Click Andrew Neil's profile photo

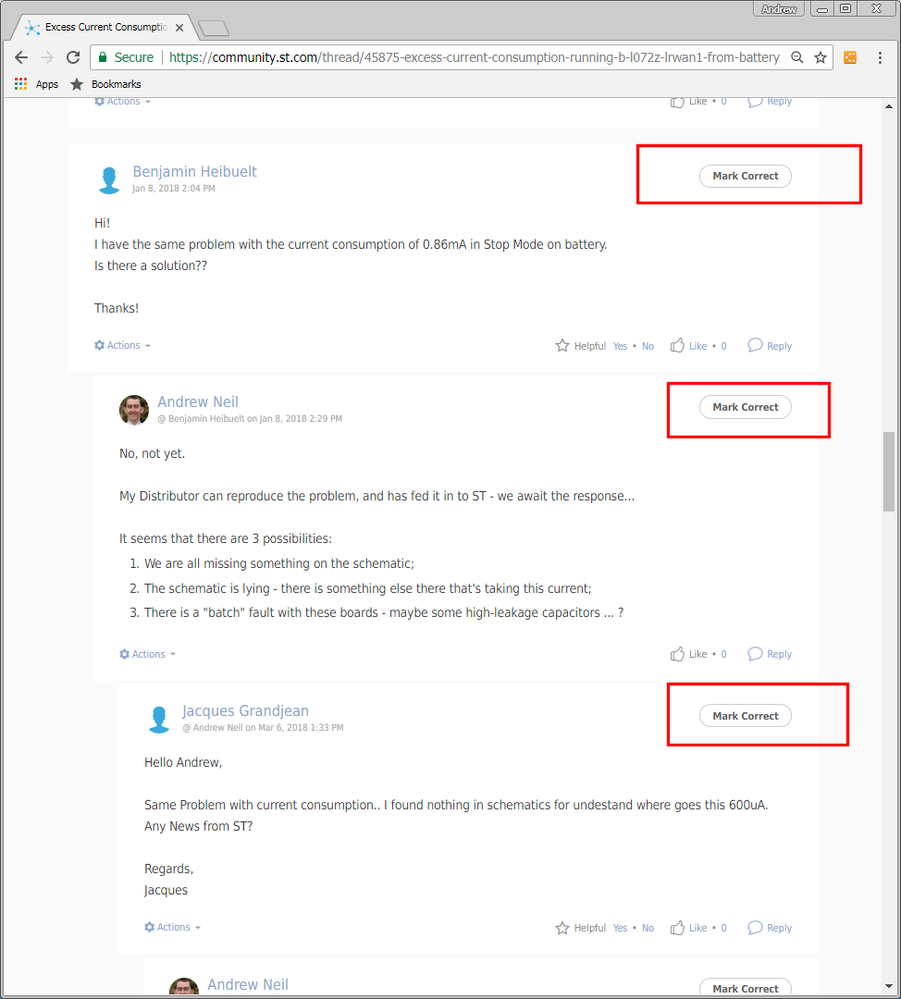(x=134, y=410)
